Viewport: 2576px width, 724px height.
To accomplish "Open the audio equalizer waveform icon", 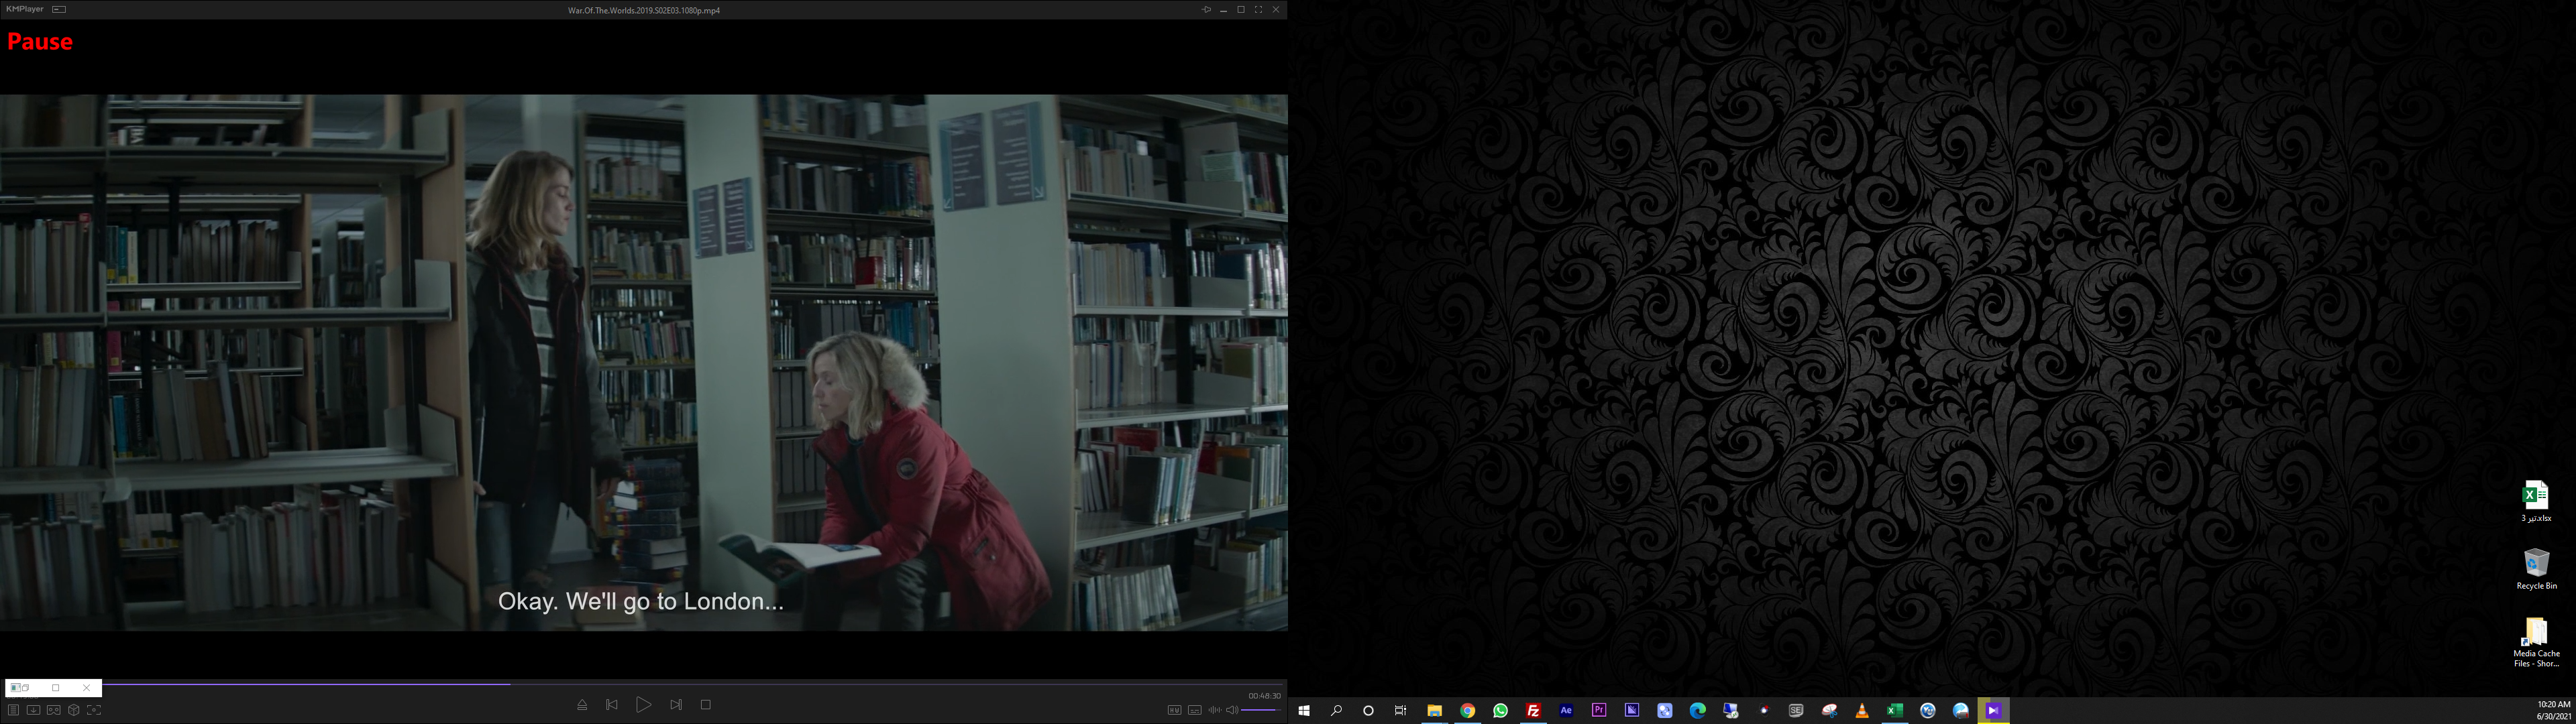I will (x=1214, y=710).
